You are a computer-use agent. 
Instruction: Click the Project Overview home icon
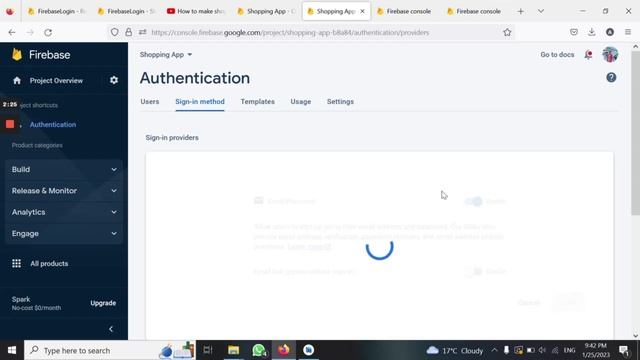point(17,80)
